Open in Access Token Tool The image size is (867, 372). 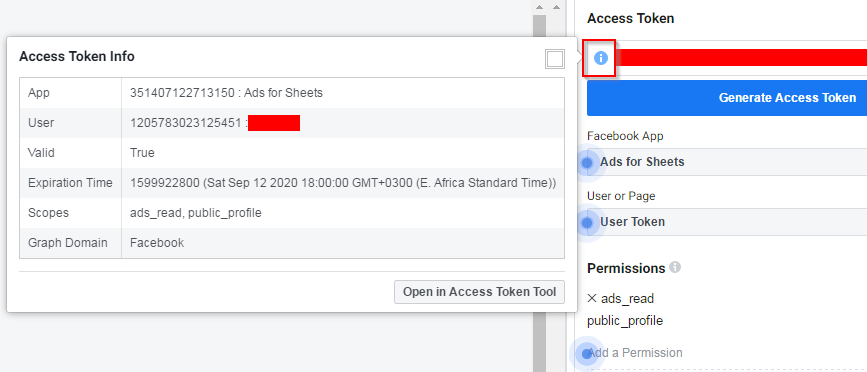tap(479, 292)
